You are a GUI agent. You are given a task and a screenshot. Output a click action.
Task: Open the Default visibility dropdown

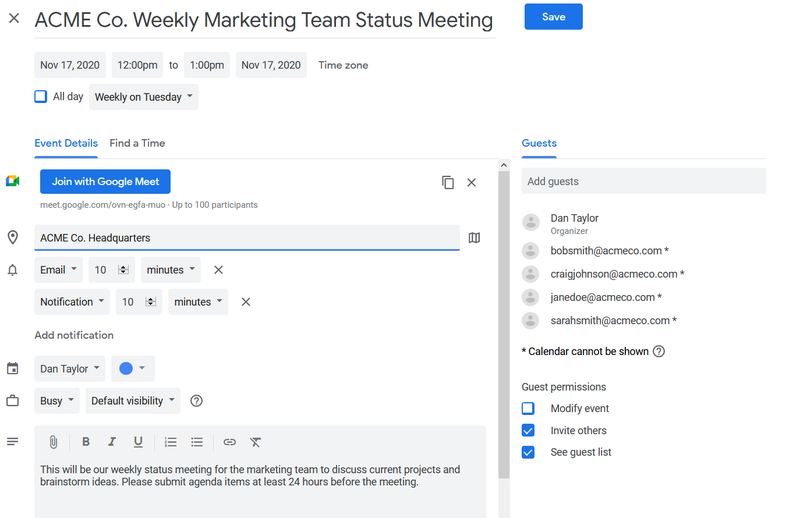[133, 401]
